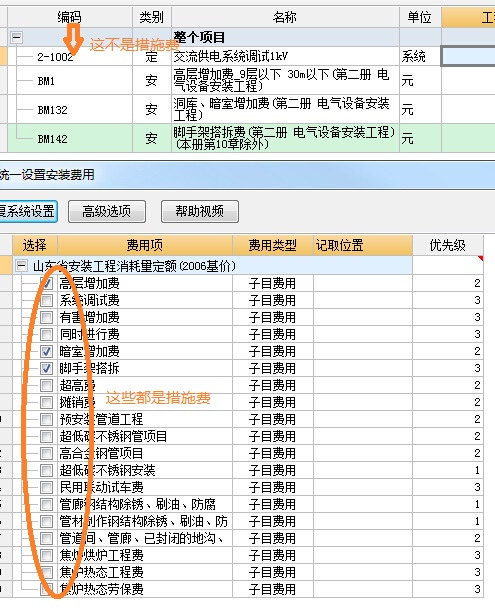Check the 超低碳不锈钢管项目 checkbox
495x614 pixels.
click(x=47, y=436)
